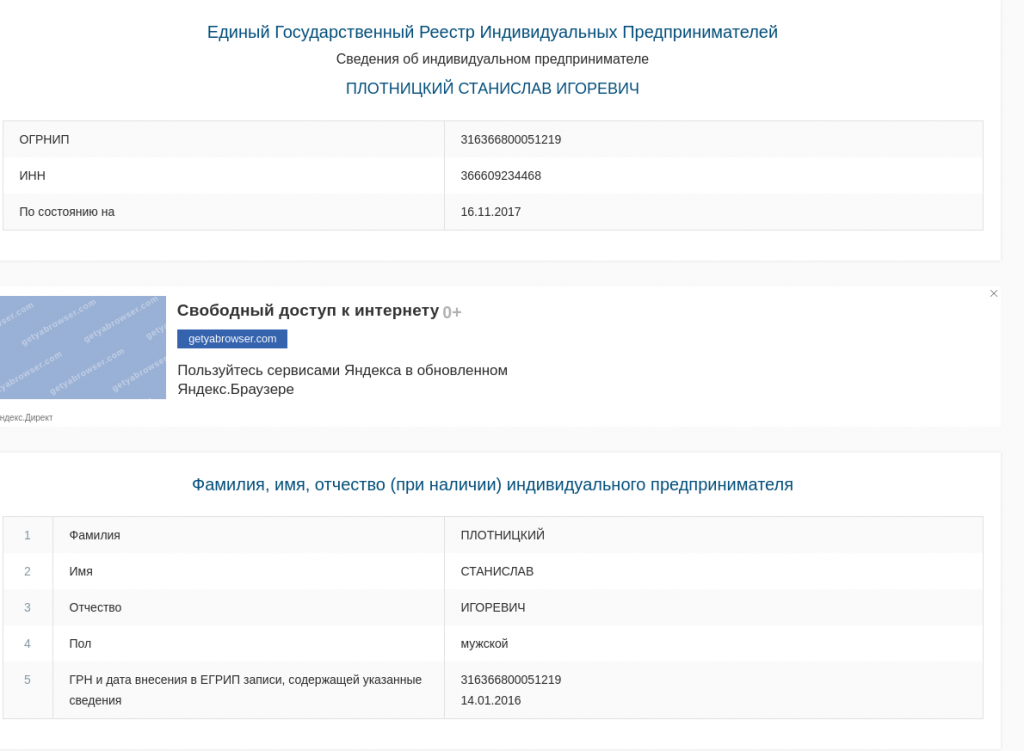The height and width of the screenshot is (751, 1024).
Task: Click the 'По состоянию на' row label
Action: [67, 212]
